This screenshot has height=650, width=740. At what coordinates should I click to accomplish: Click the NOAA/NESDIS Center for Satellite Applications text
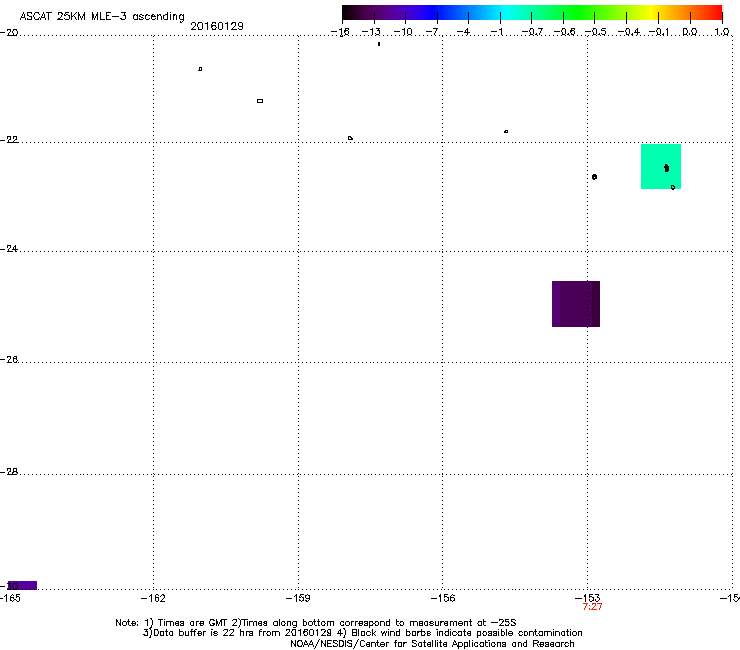(x=432, y=644)
